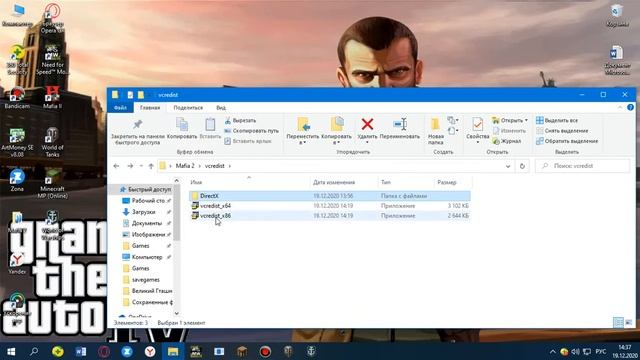Go up one folder level
This screenshot has height=360, width=640.
point(151,166)
